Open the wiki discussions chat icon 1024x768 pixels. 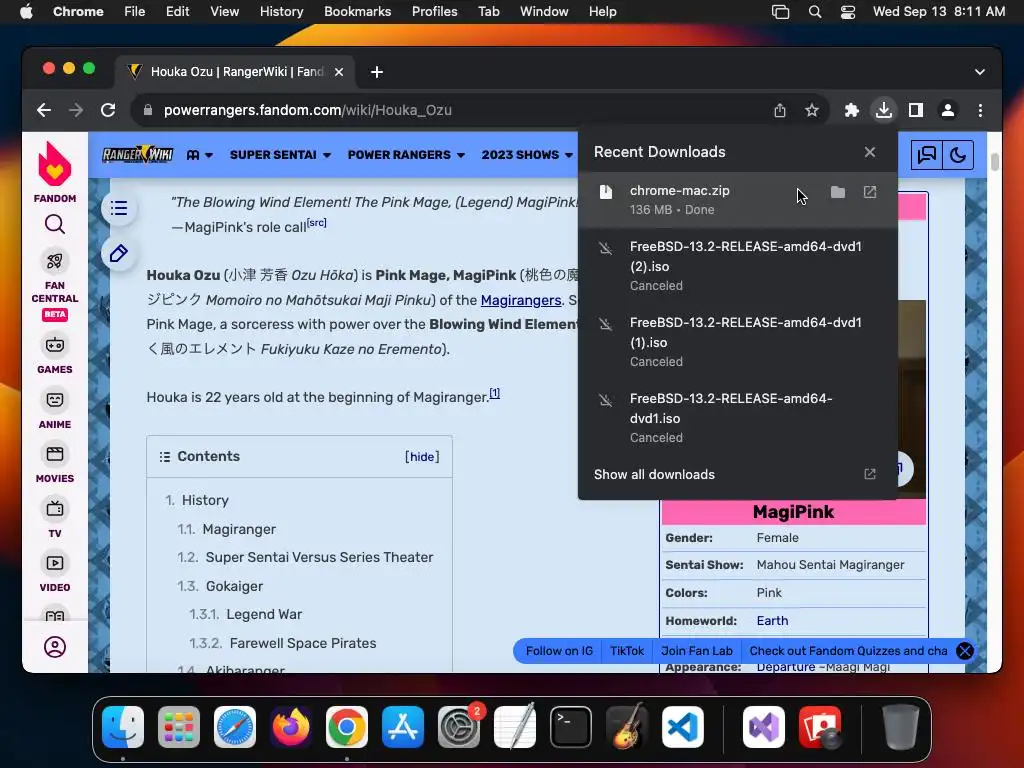(927, 155)
